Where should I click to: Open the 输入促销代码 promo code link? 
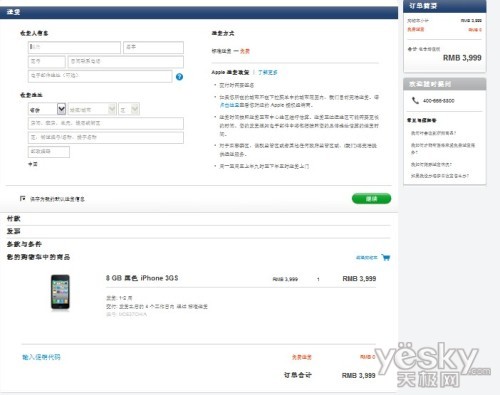[x=41, y=357]
